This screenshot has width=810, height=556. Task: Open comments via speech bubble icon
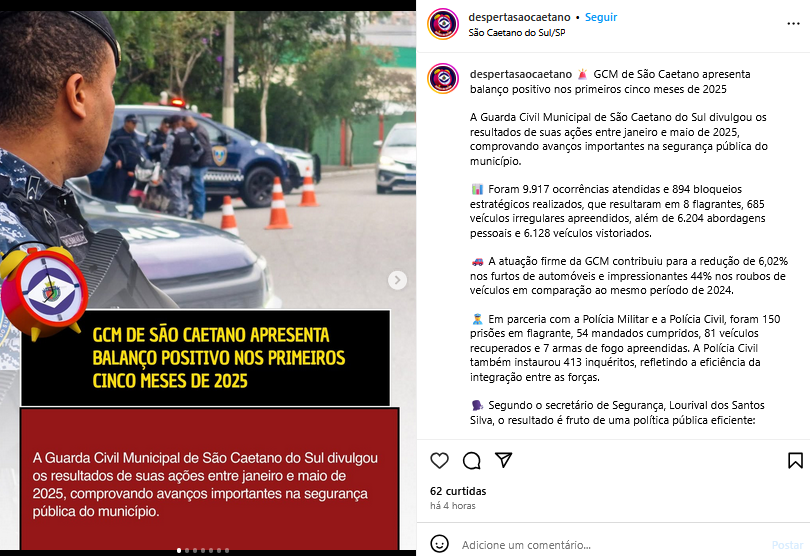[x=471, y=460]
